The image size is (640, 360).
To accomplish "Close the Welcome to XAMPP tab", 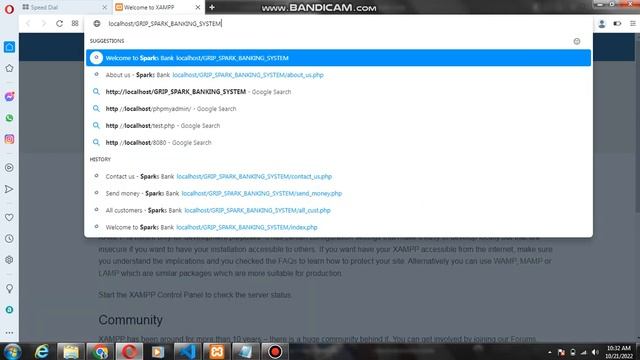I will click(198, 7).
